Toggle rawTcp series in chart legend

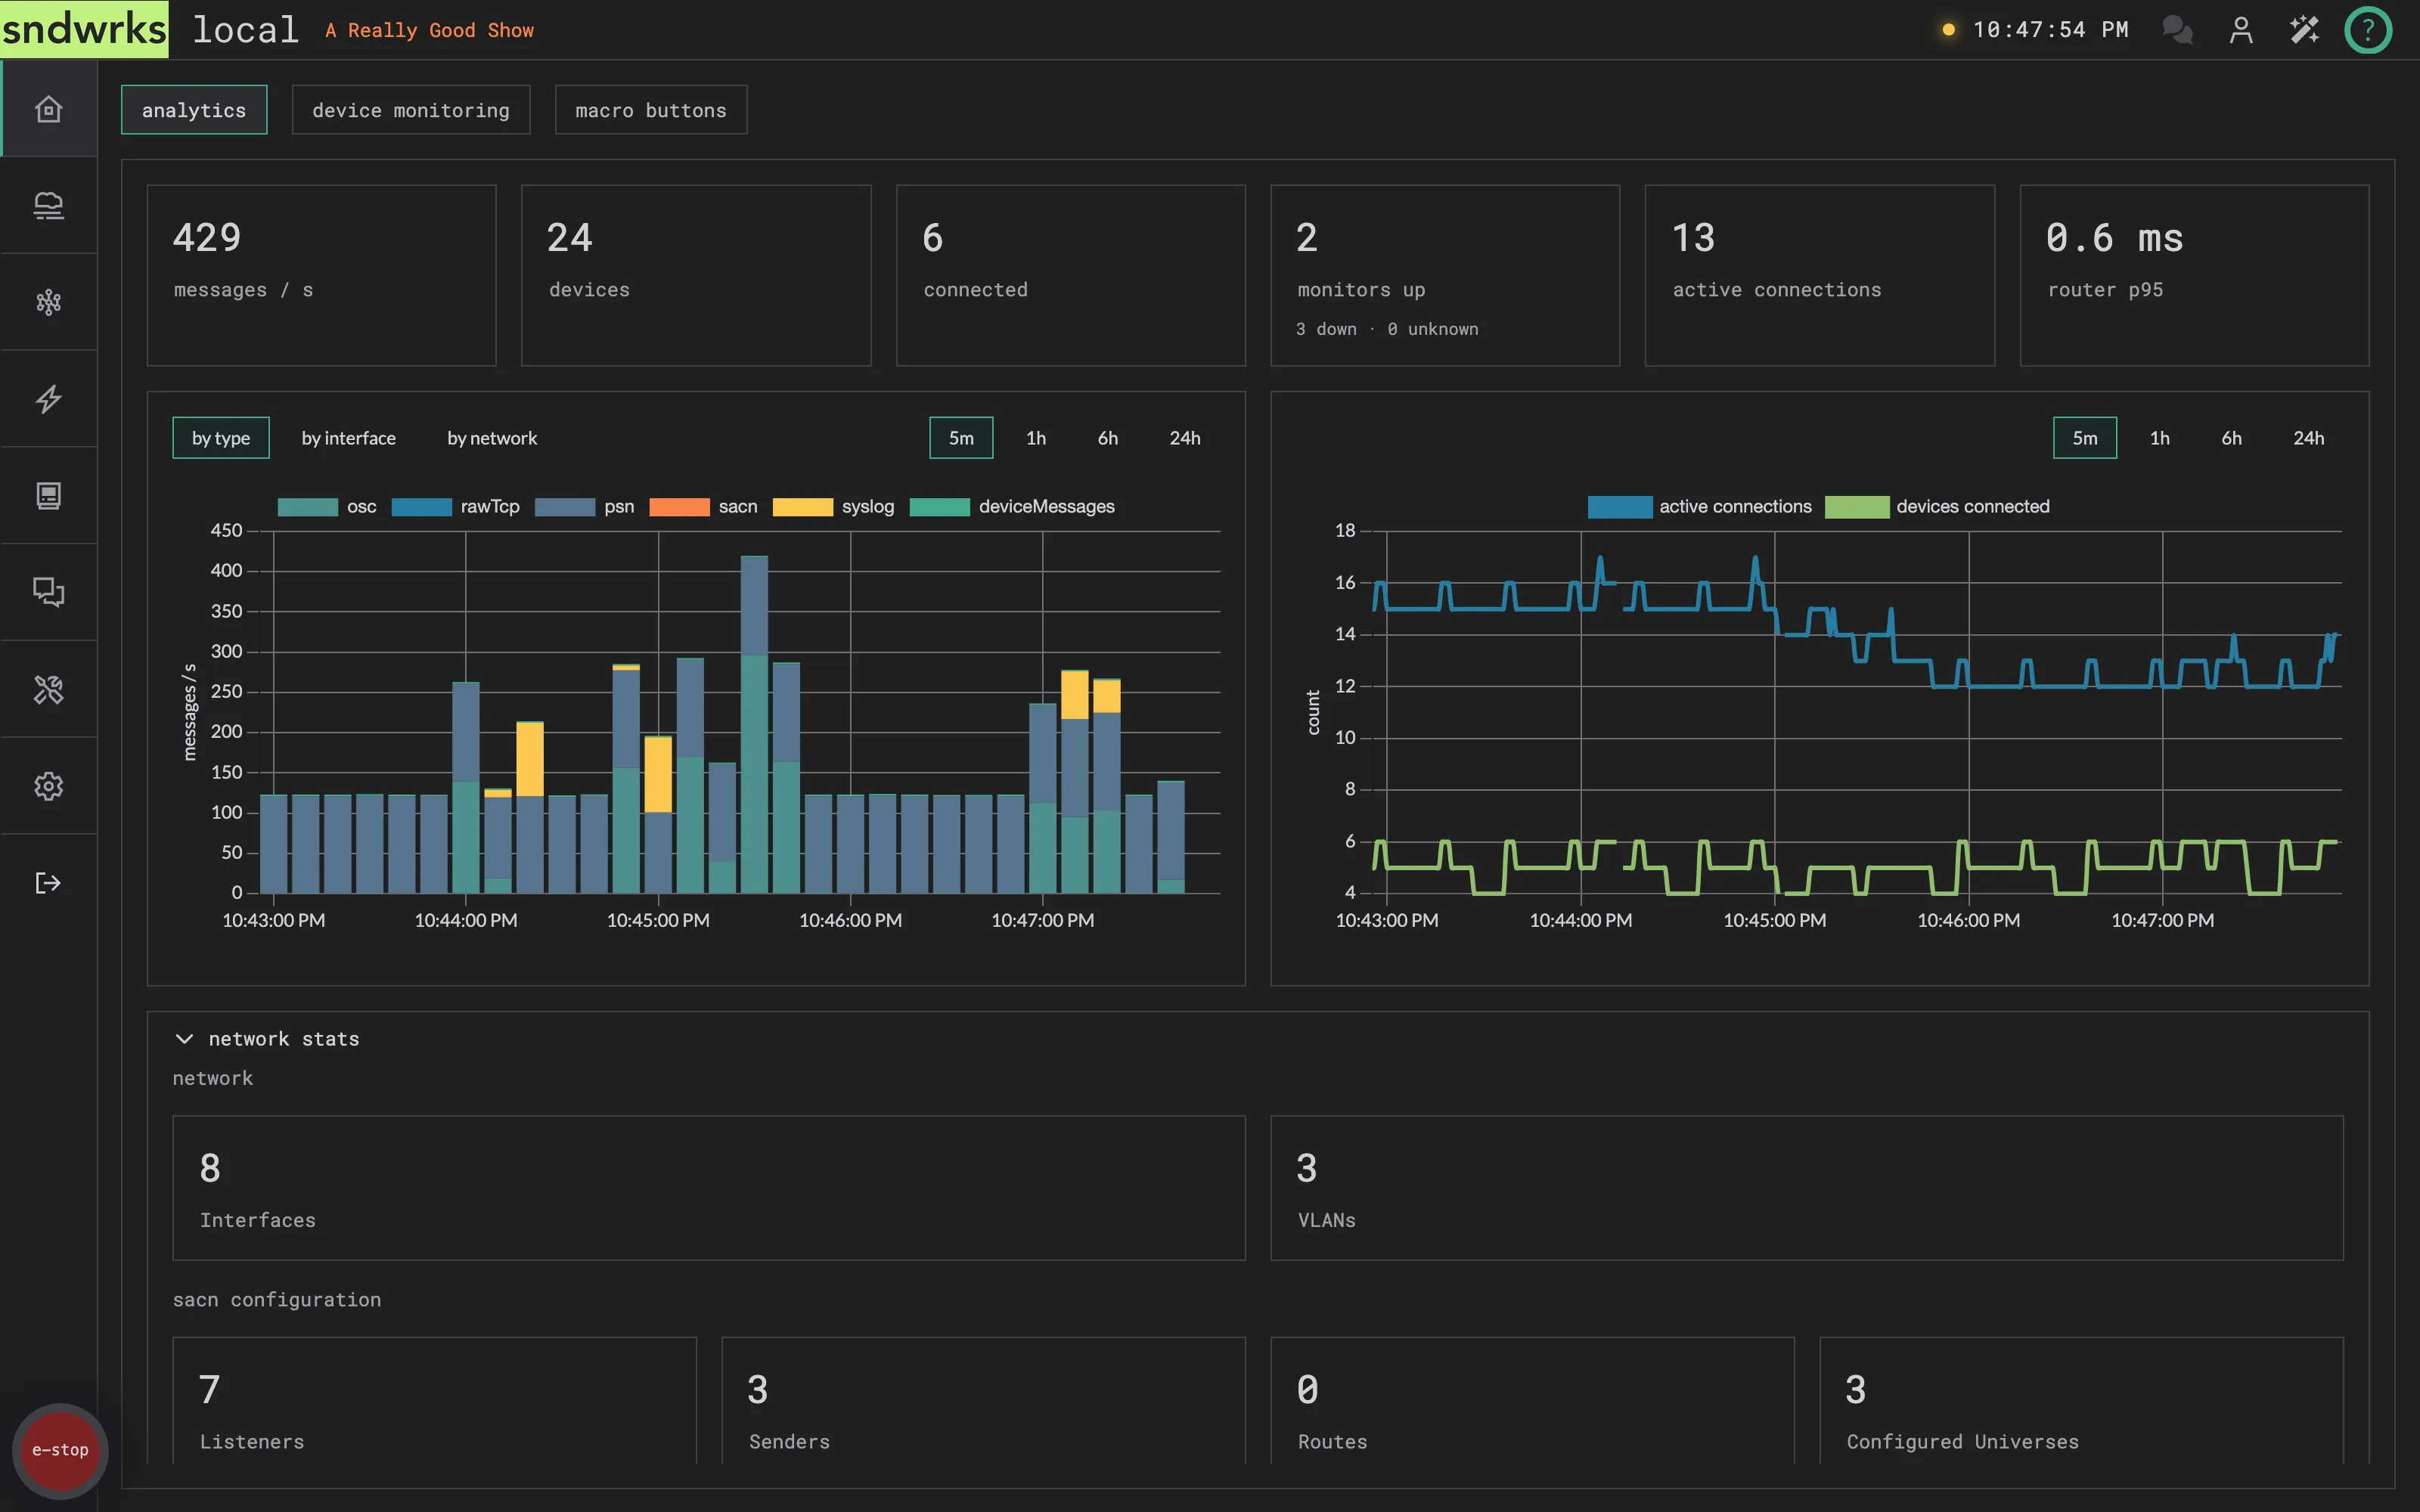tap(455, 507)
